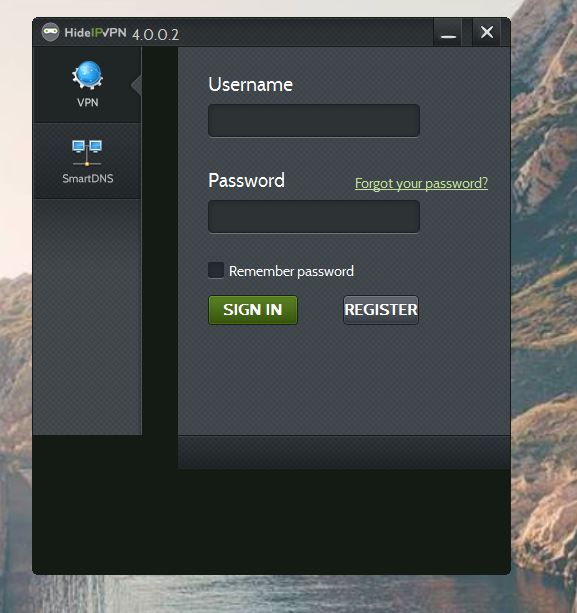Screen dimensions: 577x613
Task: Focus the Username input field
Action: point(314,120)
